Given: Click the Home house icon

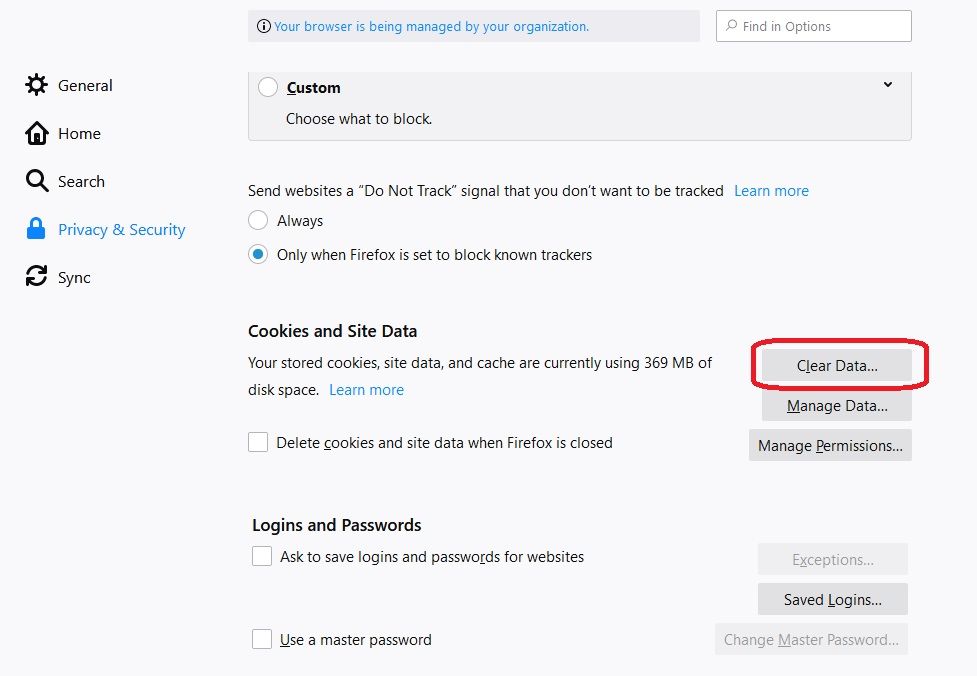Looking at the screenshot, I should pyautogui.click(x=36, y=133).
